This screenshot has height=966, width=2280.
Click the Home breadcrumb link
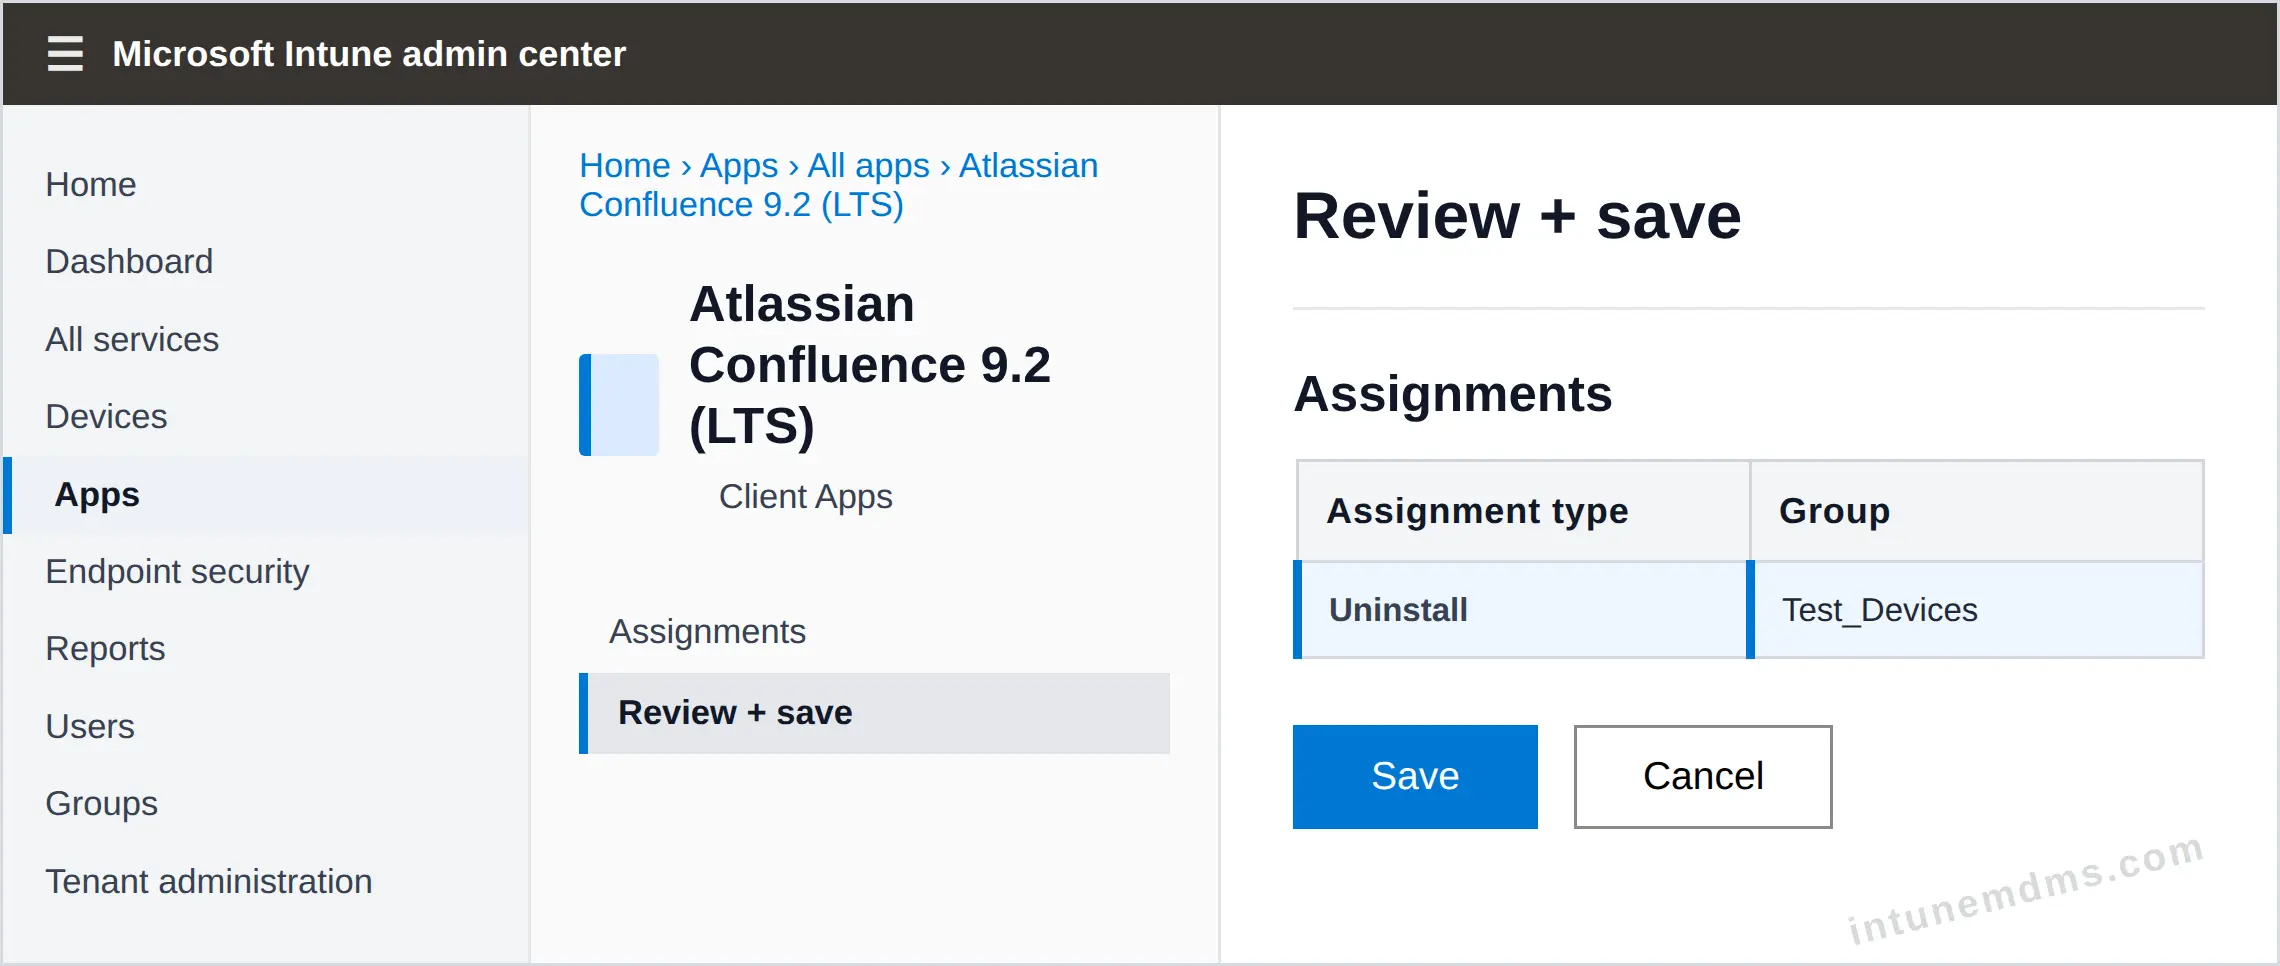click(625, 166)
